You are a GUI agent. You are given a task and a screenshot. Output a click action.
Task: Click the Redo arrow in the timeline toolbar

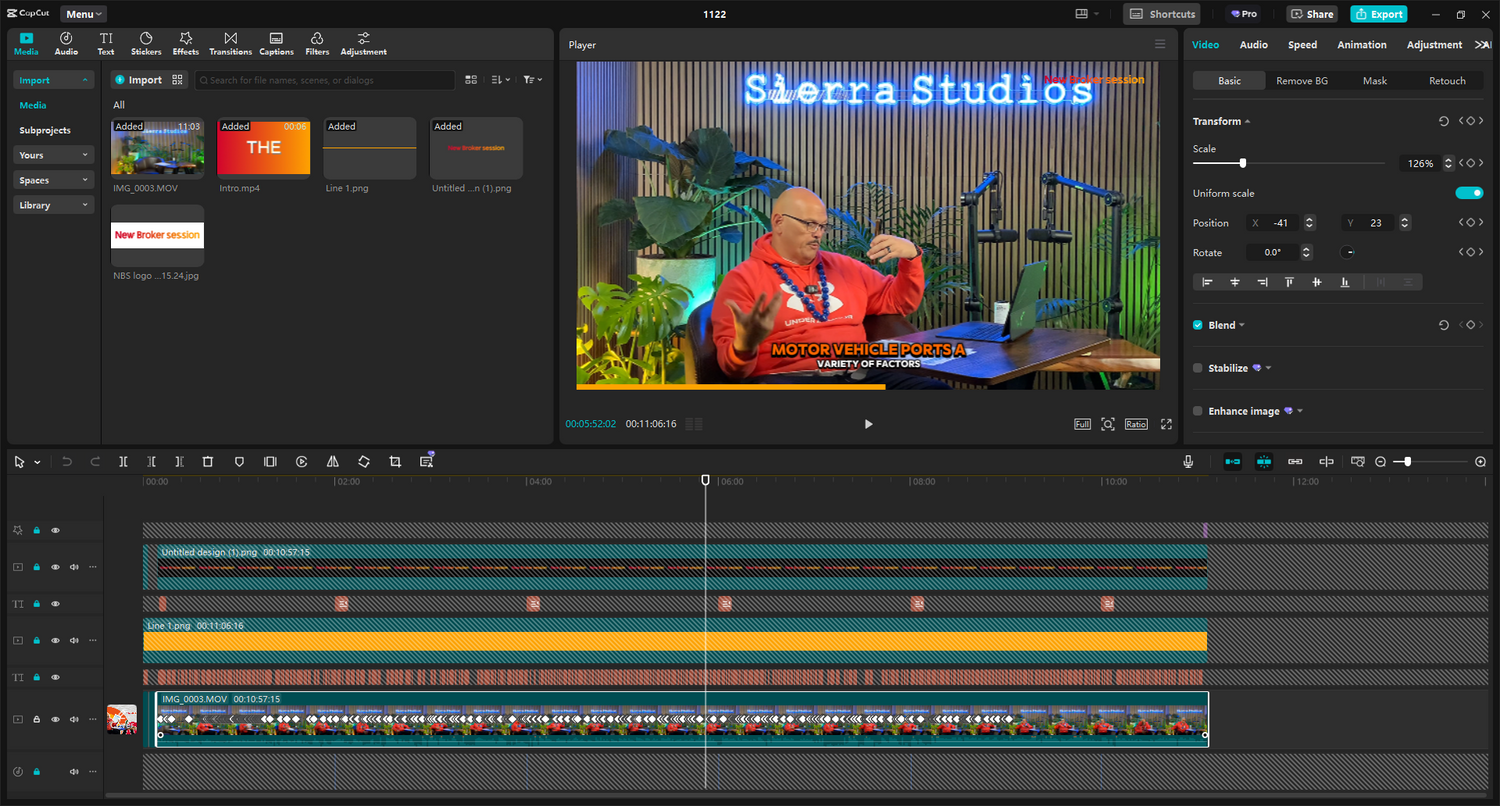pyautogui.click(x=95, y=462)
